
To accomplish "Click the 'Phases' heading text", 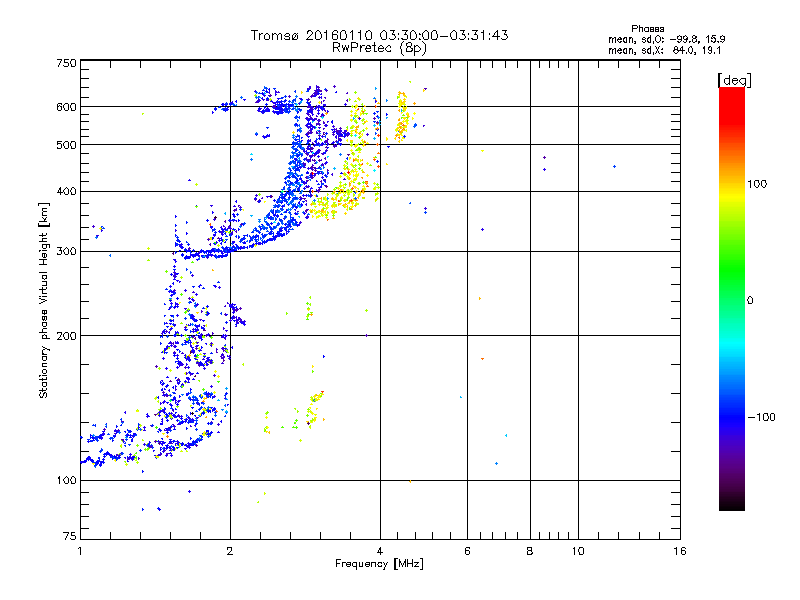I will coord(647,29).
